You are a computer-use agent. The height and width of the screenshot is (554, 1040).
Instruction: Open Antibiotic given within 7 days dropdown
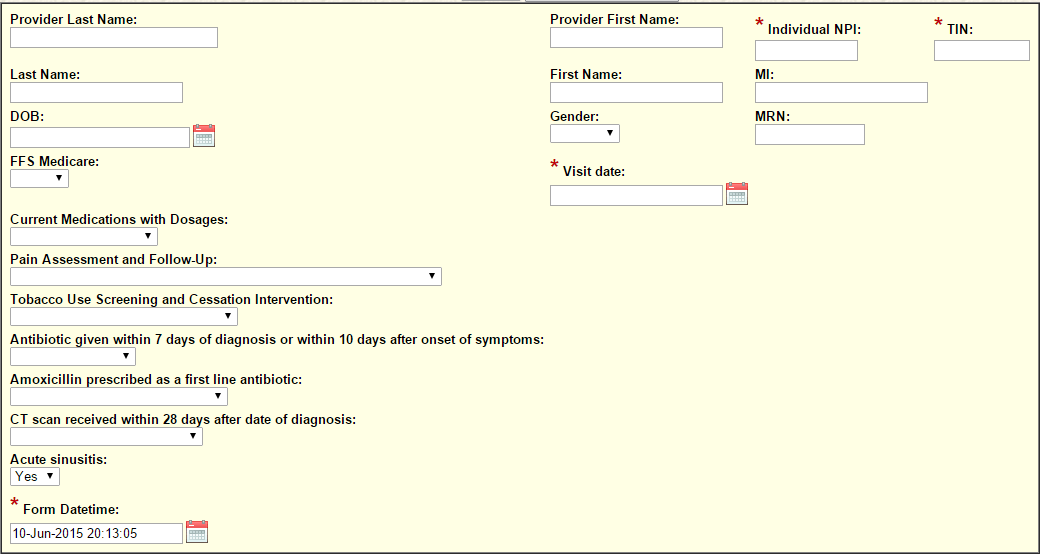[73, 357]
